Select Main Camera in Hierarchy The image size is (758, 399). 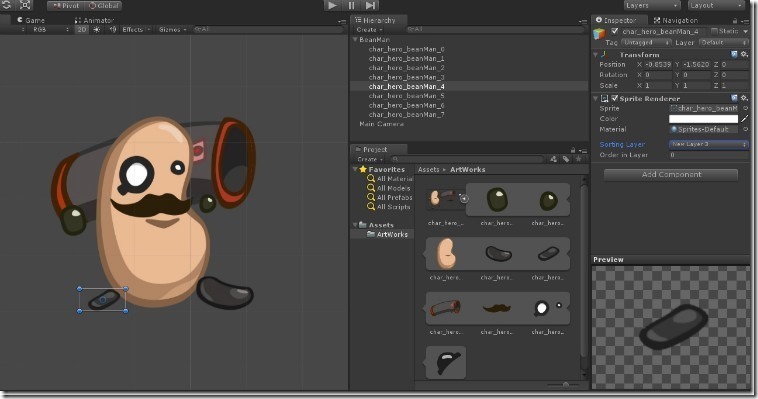tap(381, 124)
